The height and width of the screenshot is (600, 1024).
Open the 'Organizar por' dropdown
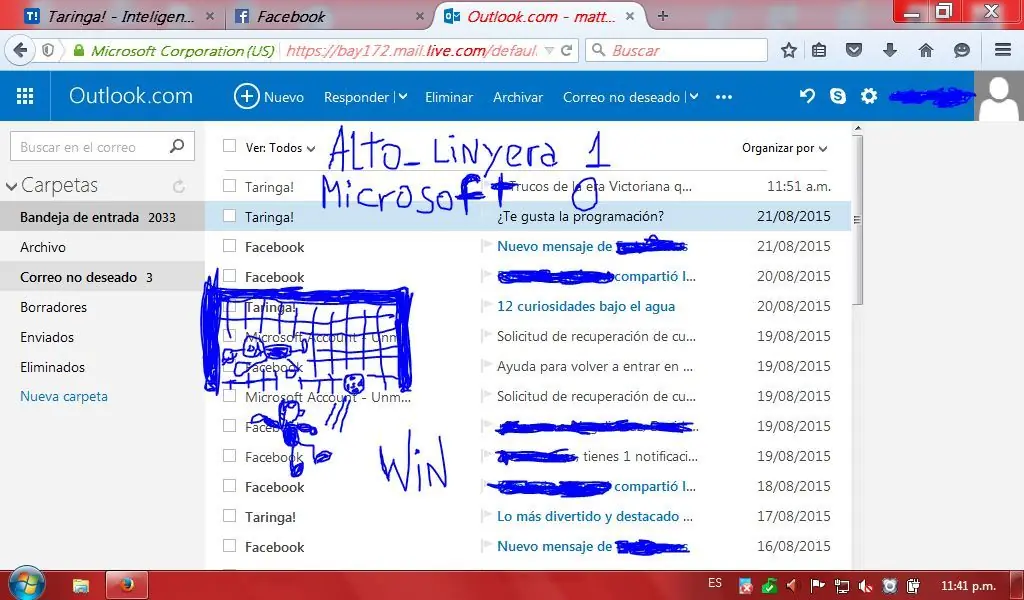click(786, 147)
